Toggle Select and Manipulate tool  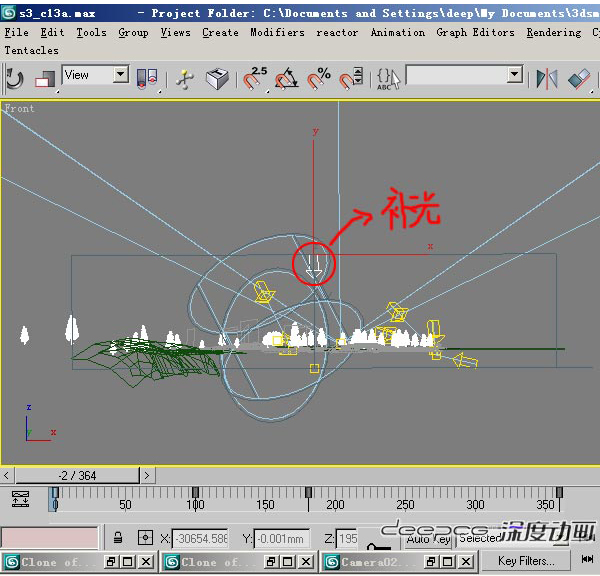tap(185, 79)
